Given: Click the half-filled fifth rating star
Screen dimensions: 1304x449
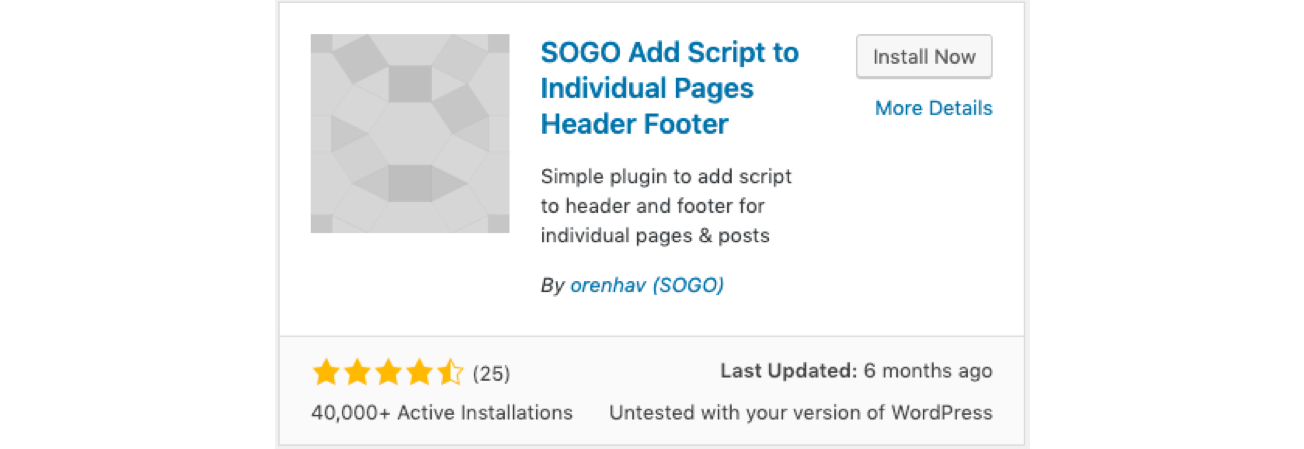Looking at the screenshot, I should 450,374.
